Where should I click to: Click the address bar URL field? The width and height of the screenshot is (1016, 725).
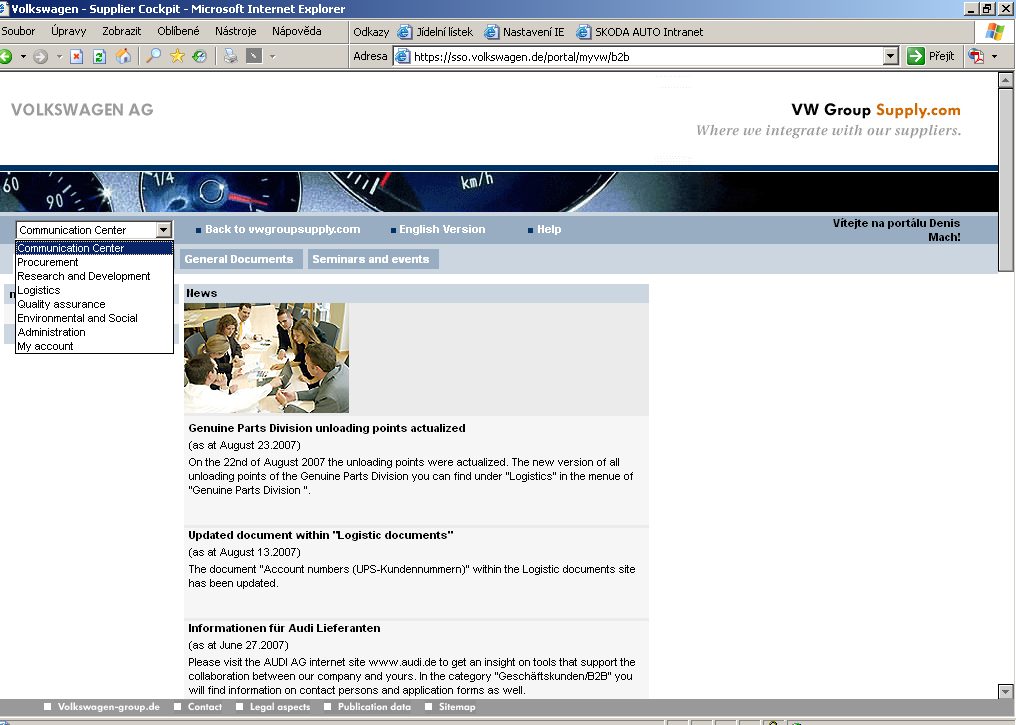pyautogui.click(x=638, y=56)
